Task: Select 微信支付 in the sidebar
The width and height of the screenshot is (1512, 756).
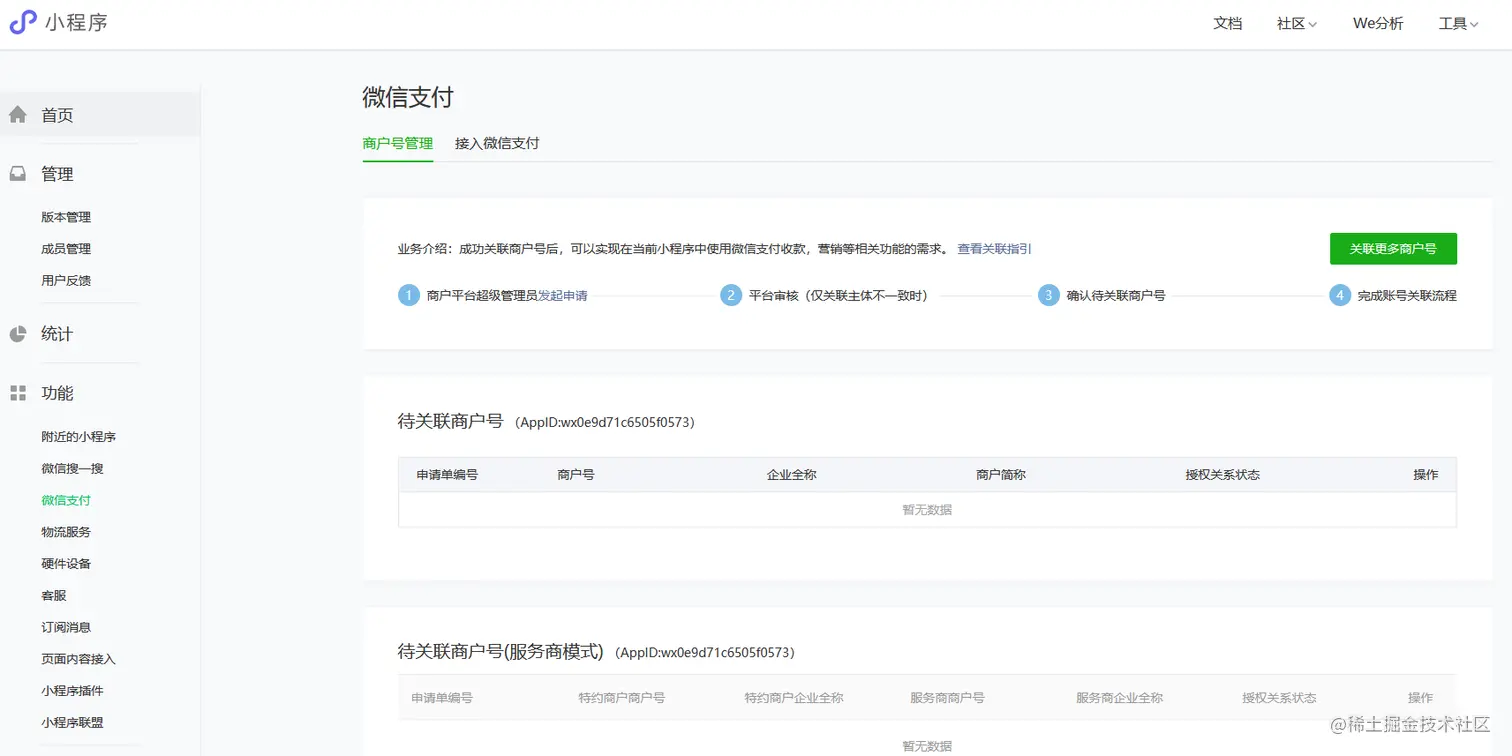Action: pyautogui.click(x=66, y=500)
